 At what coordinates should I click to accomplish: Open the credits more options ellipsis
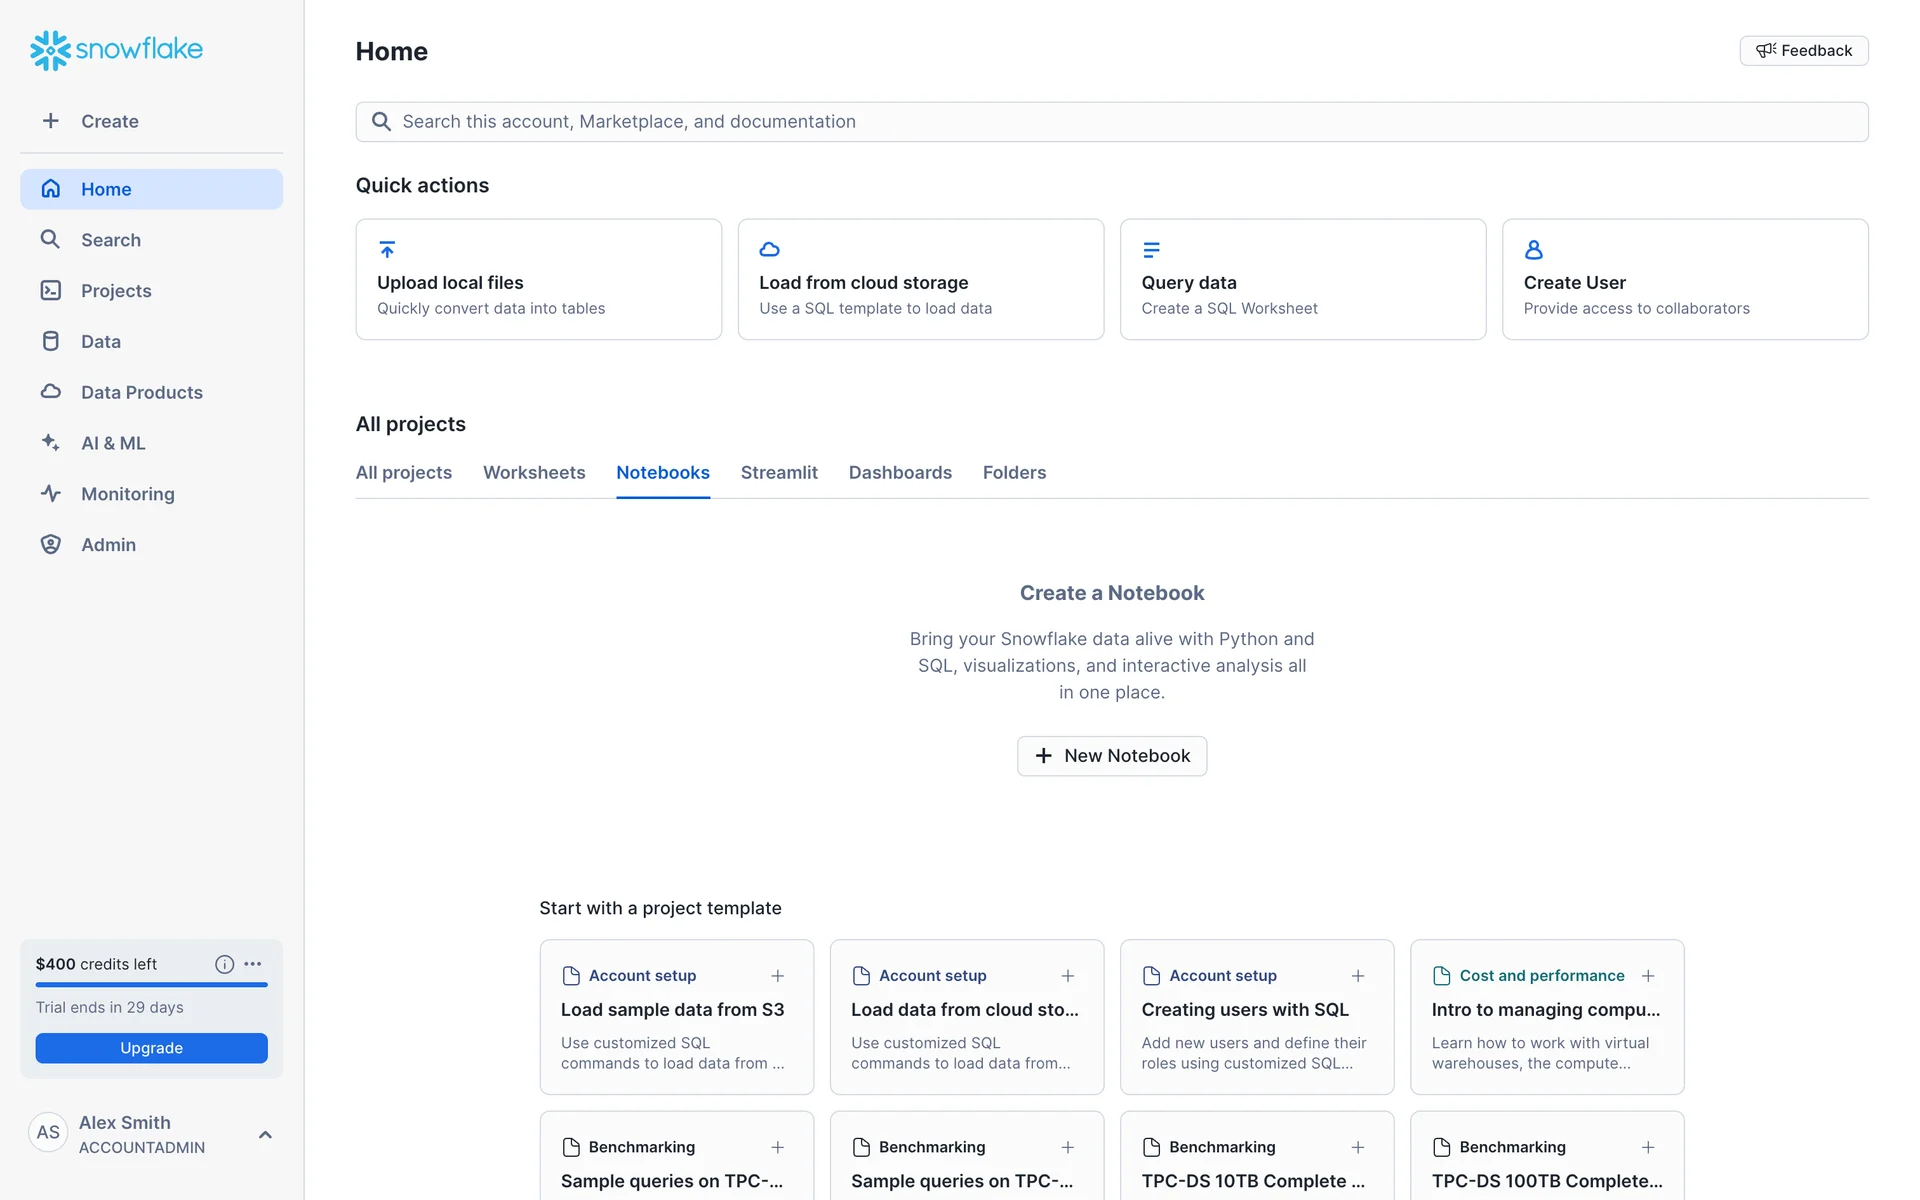coord(253,964)
